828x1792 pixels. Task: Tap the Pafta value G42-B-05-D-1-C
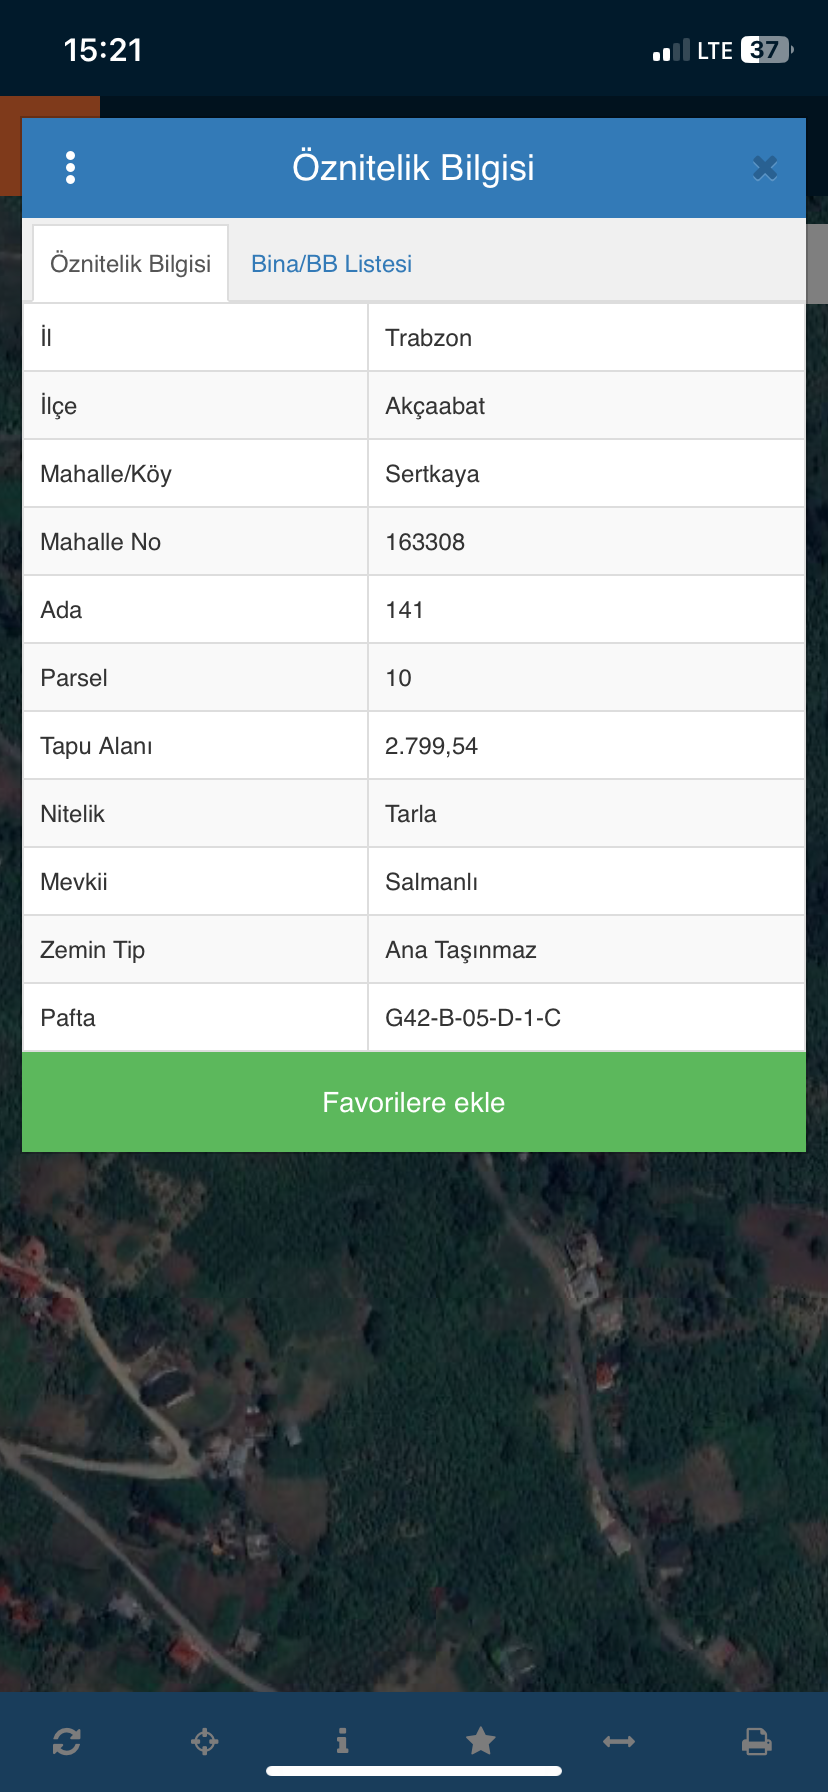click(x=473, y=1018)
